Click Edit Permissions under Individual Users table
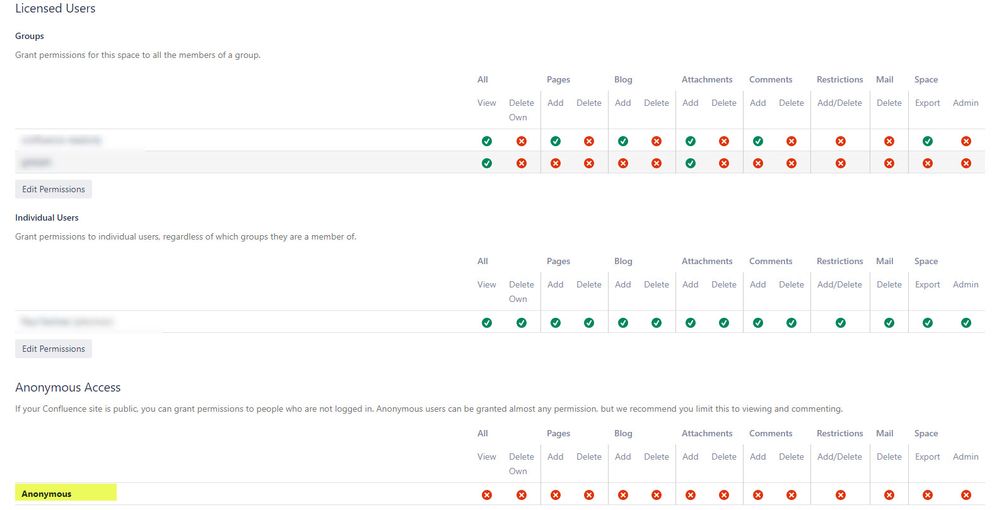 (54, 349)
